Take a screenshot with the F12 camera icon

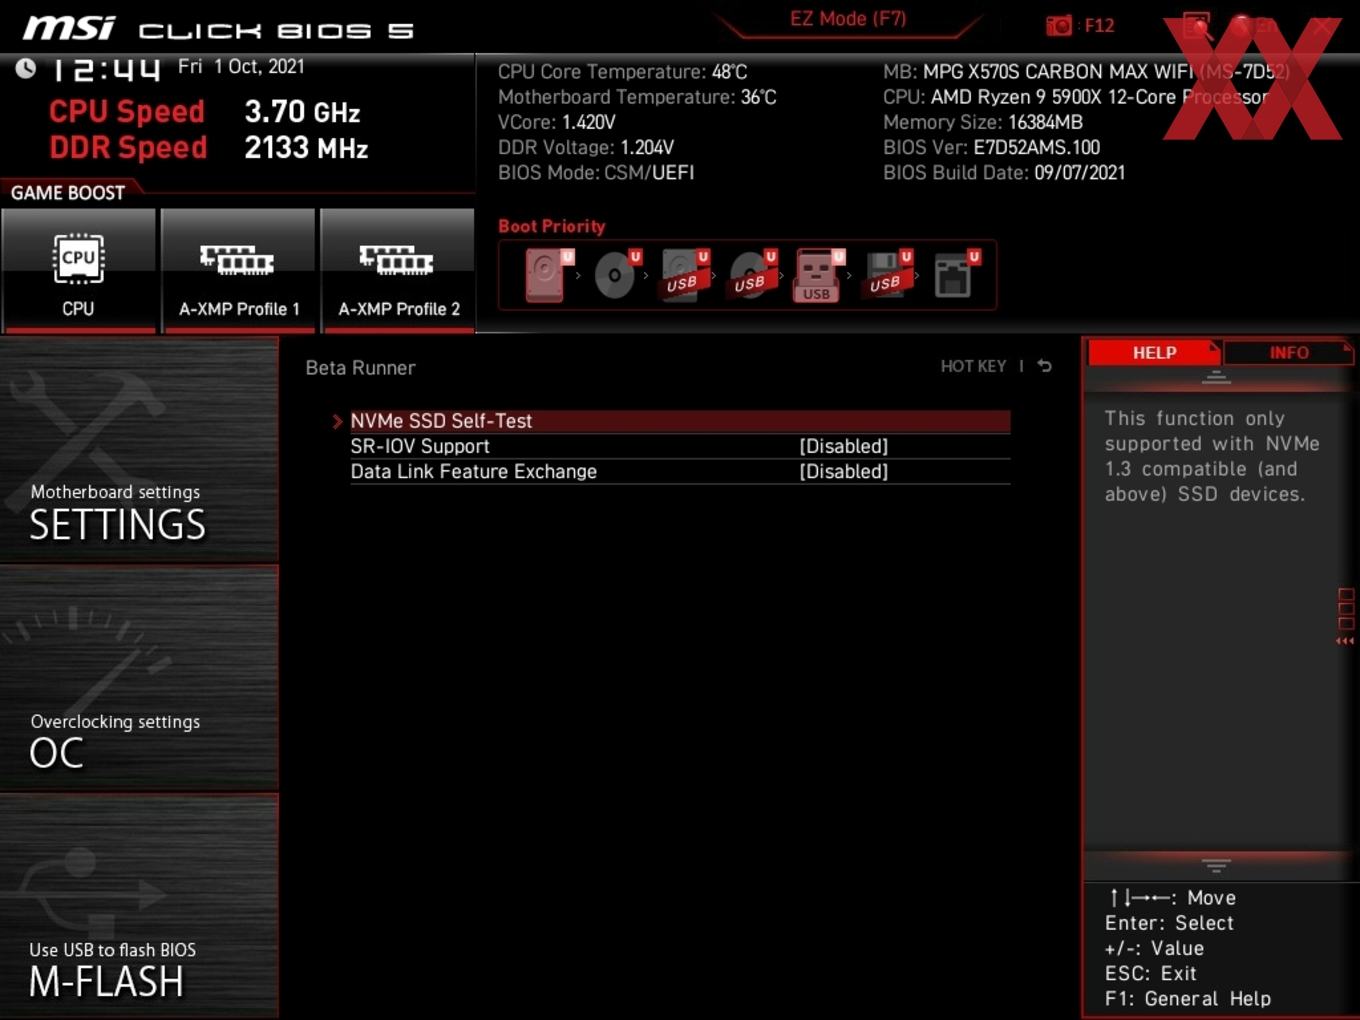click(1059, 25)
